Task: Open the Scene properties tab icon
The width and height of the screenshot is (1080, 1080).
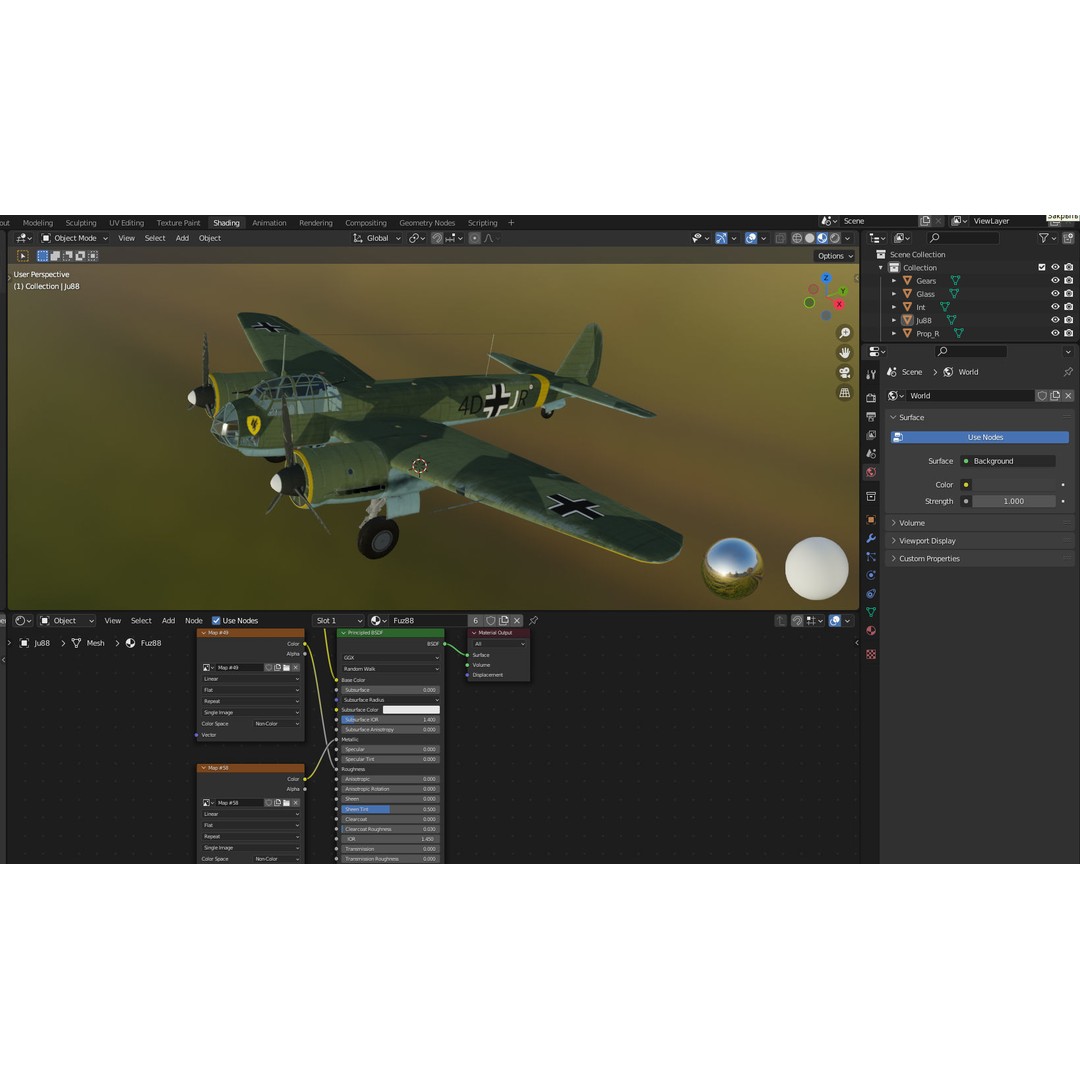Action: pos(871,454)
